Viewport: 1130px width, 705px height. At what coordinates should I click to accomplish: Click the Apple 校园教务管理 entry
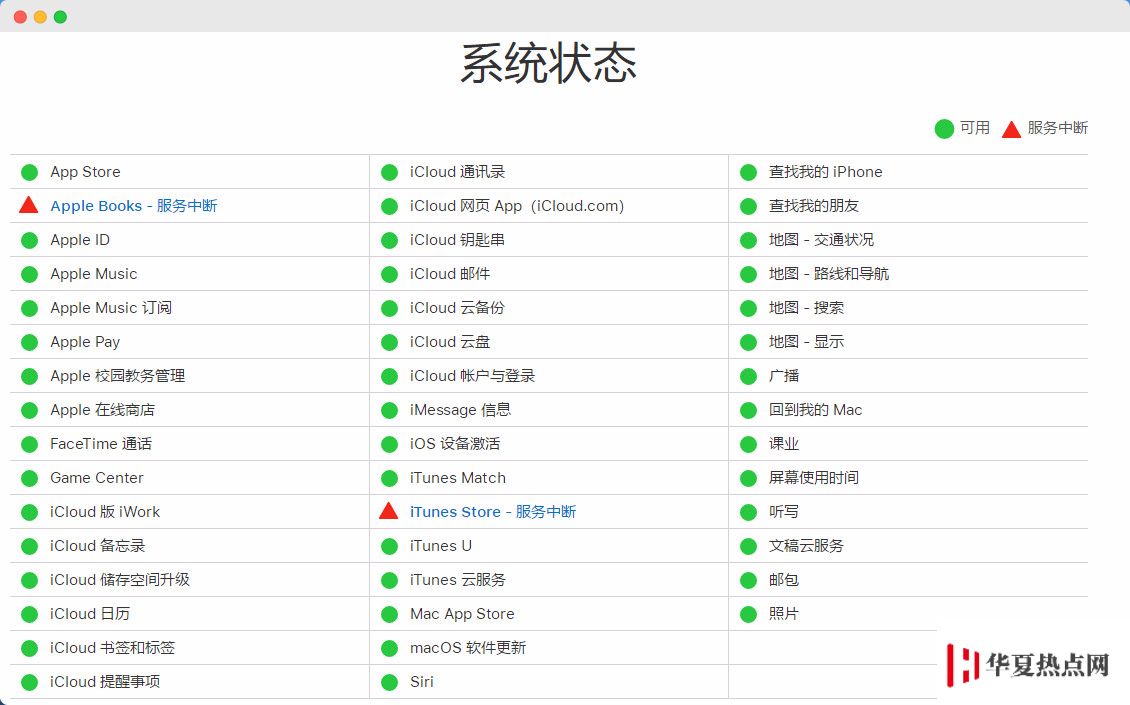point(117,376)
